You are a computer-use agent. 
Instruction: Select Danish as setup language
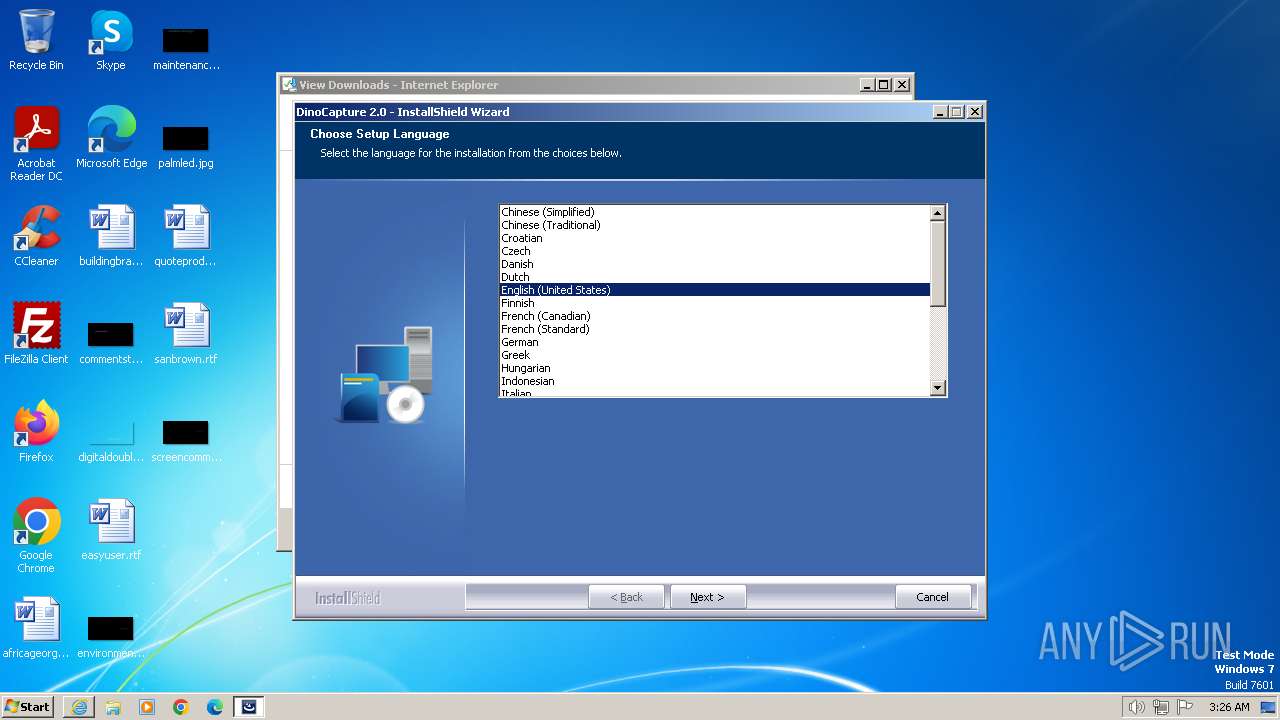tap(715, 264)
